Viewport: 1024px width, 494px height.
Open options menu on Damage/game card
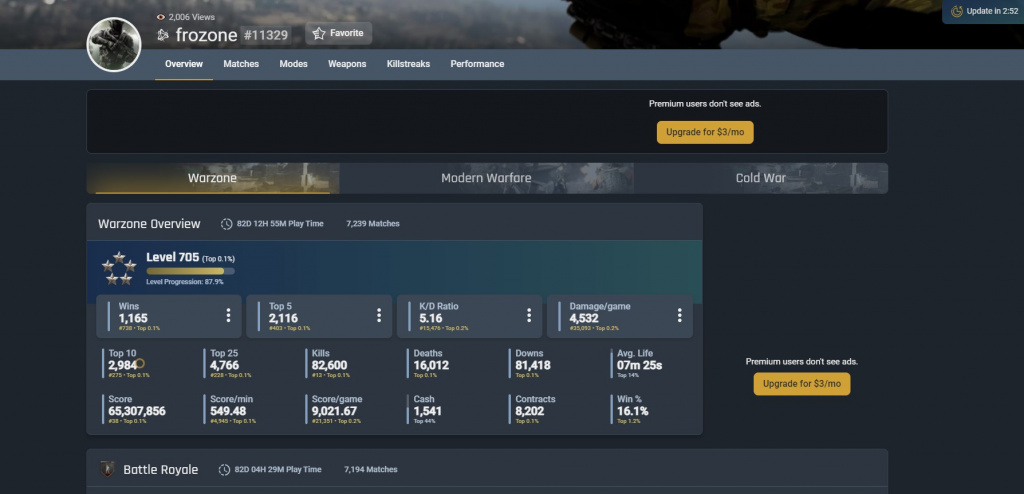point(679,316)
